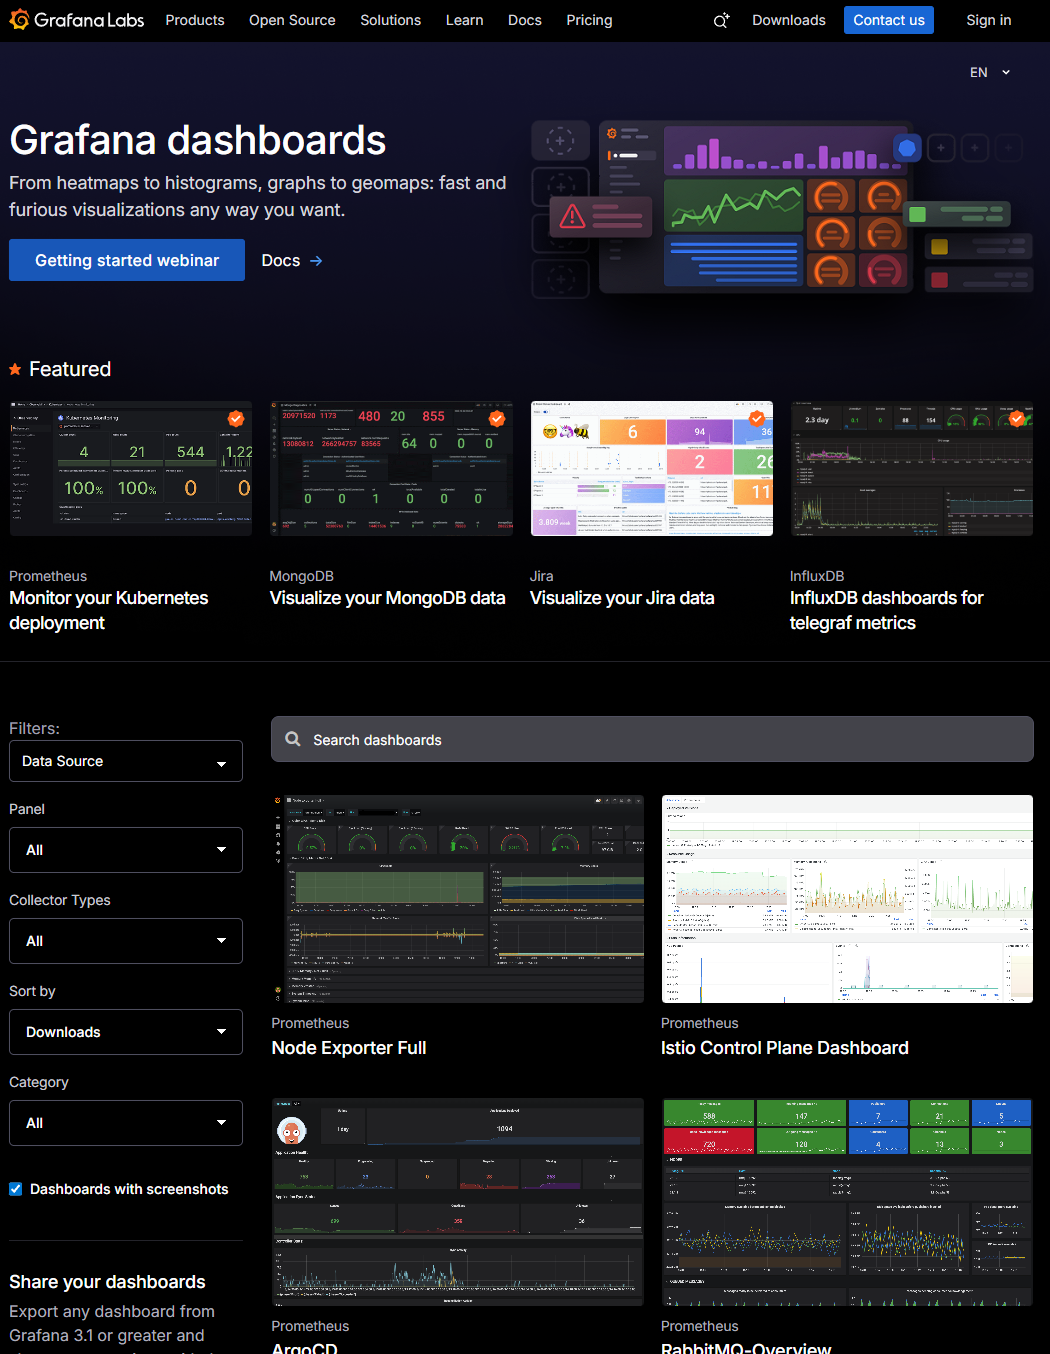
Task: Click the Getting started webinar button
Action: point(127,260)
